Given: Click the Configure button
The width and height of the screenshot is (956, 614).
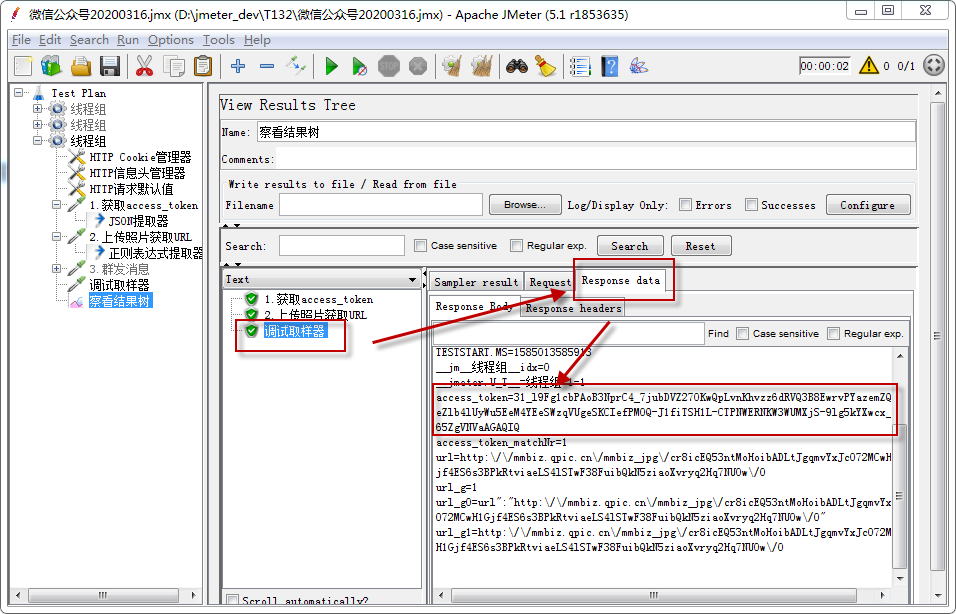Looking at the screenshot, I should 868,205.
